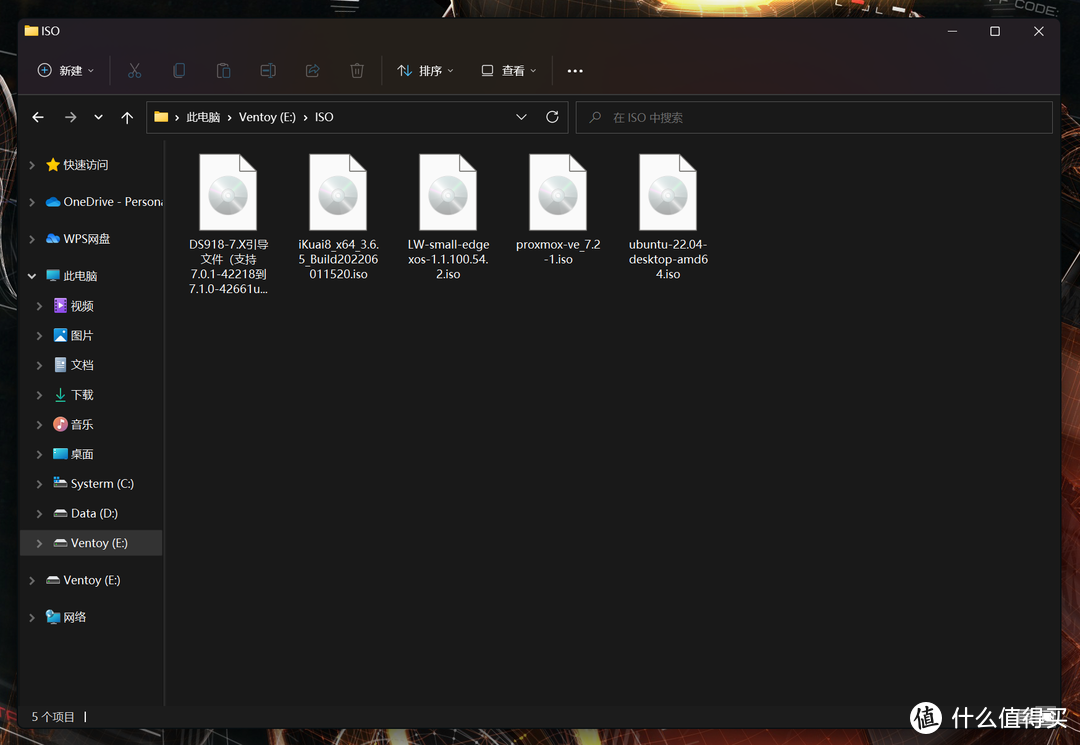Open the 新建 (New) dropdown
Image resolution: width=1080 pixels, height=745 pixels.
coord(66,71)
